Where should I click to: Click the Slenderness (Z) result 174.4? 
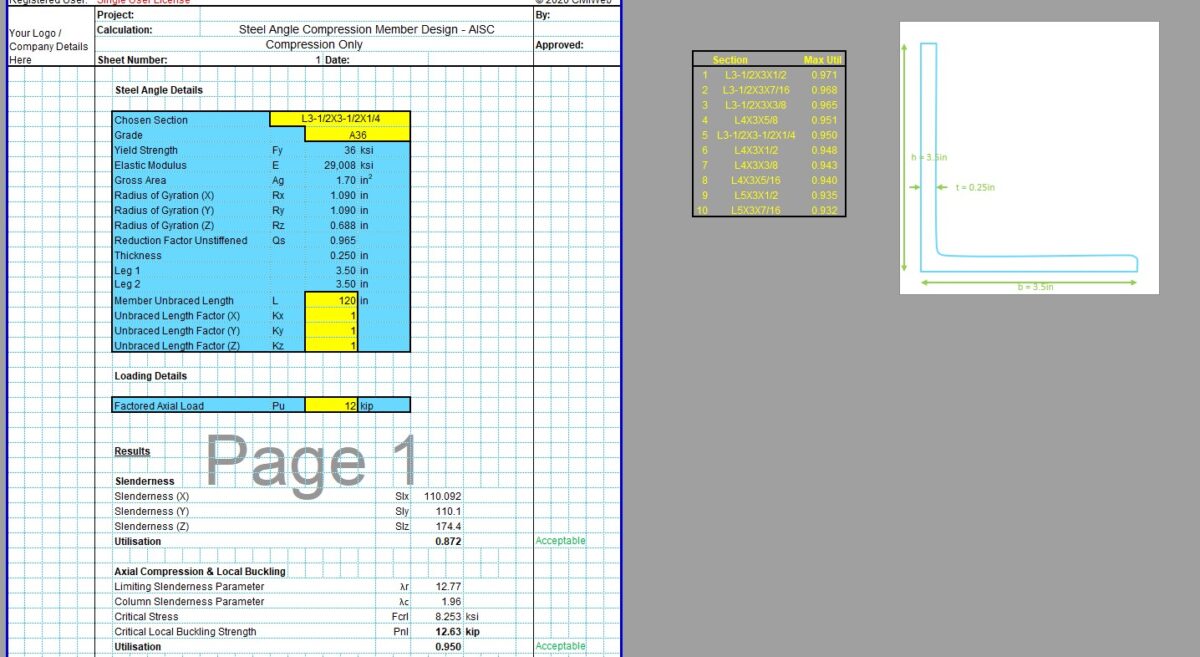448,526
